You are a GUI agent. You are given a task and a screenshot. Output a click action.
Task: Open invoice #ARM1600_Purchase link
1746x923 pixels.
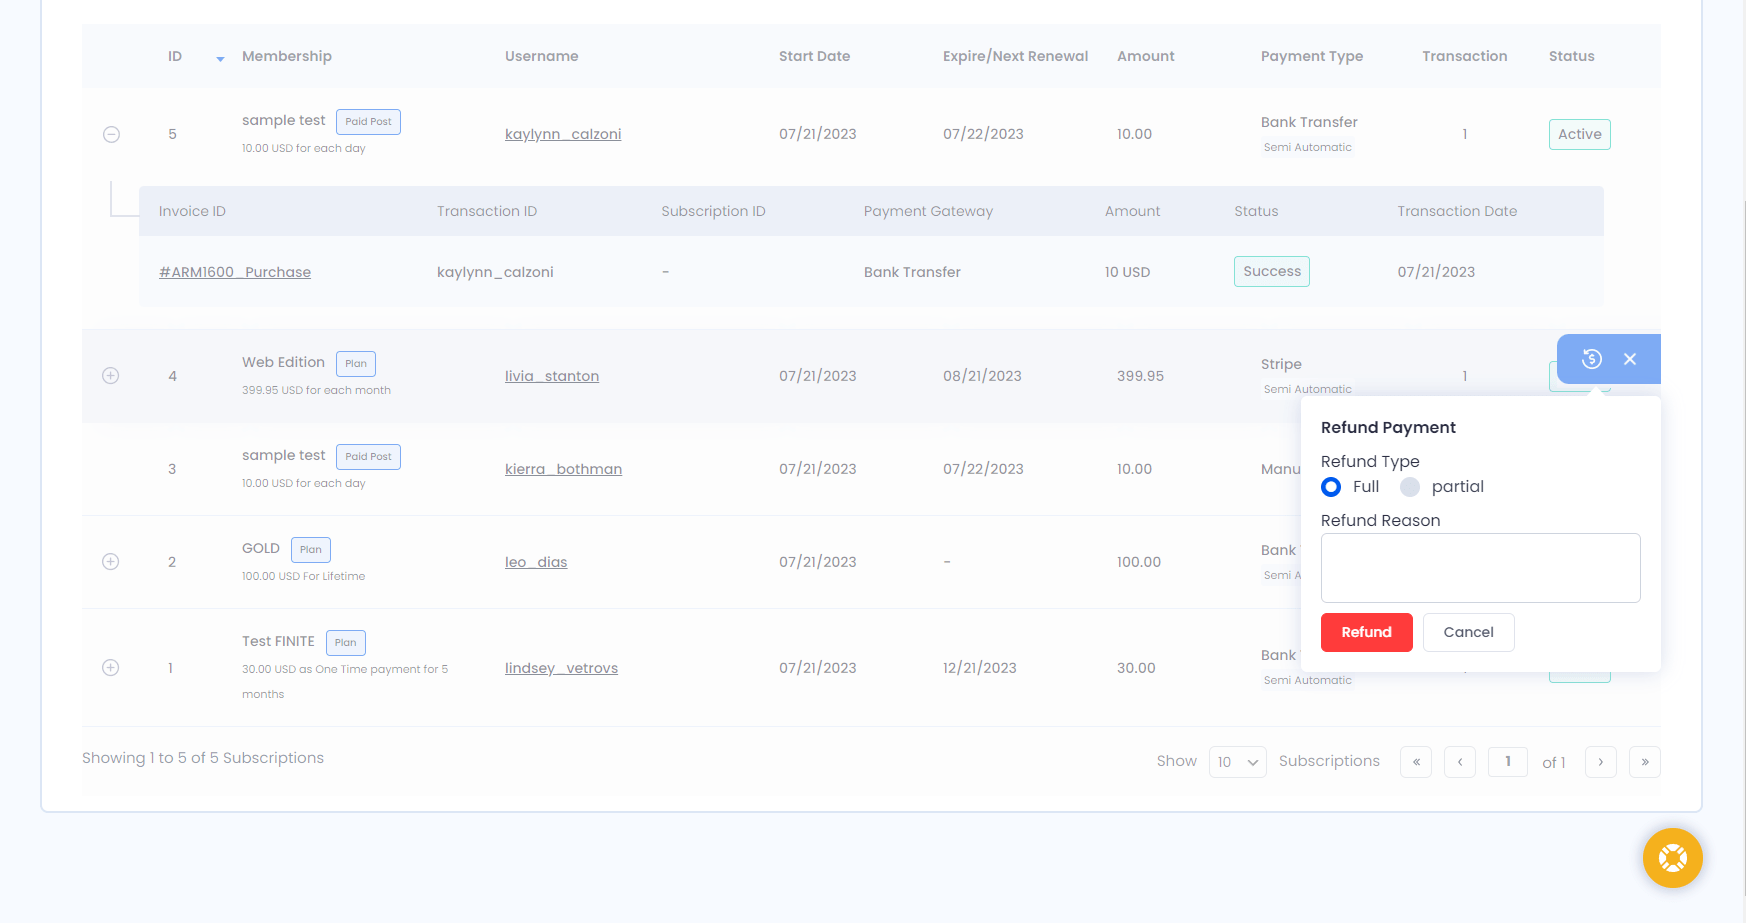point(235,272)
